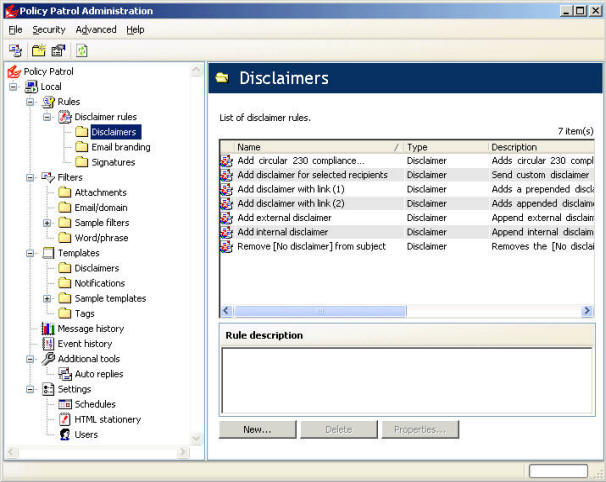The width and height of the screenshot is (606, 482).
Task: Select 'Add disclaimer with link (1)' row
Action: pos(407,189)
